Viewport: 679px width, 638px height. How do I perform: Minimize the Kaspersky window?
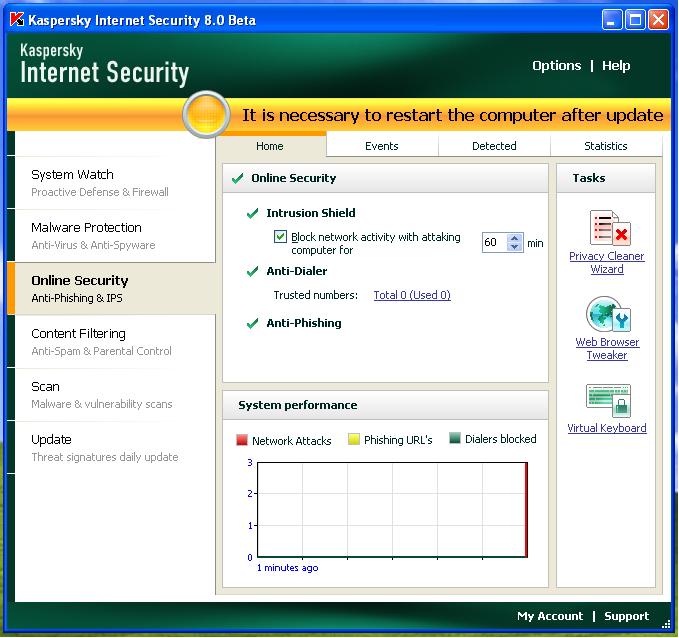point(611,20)
